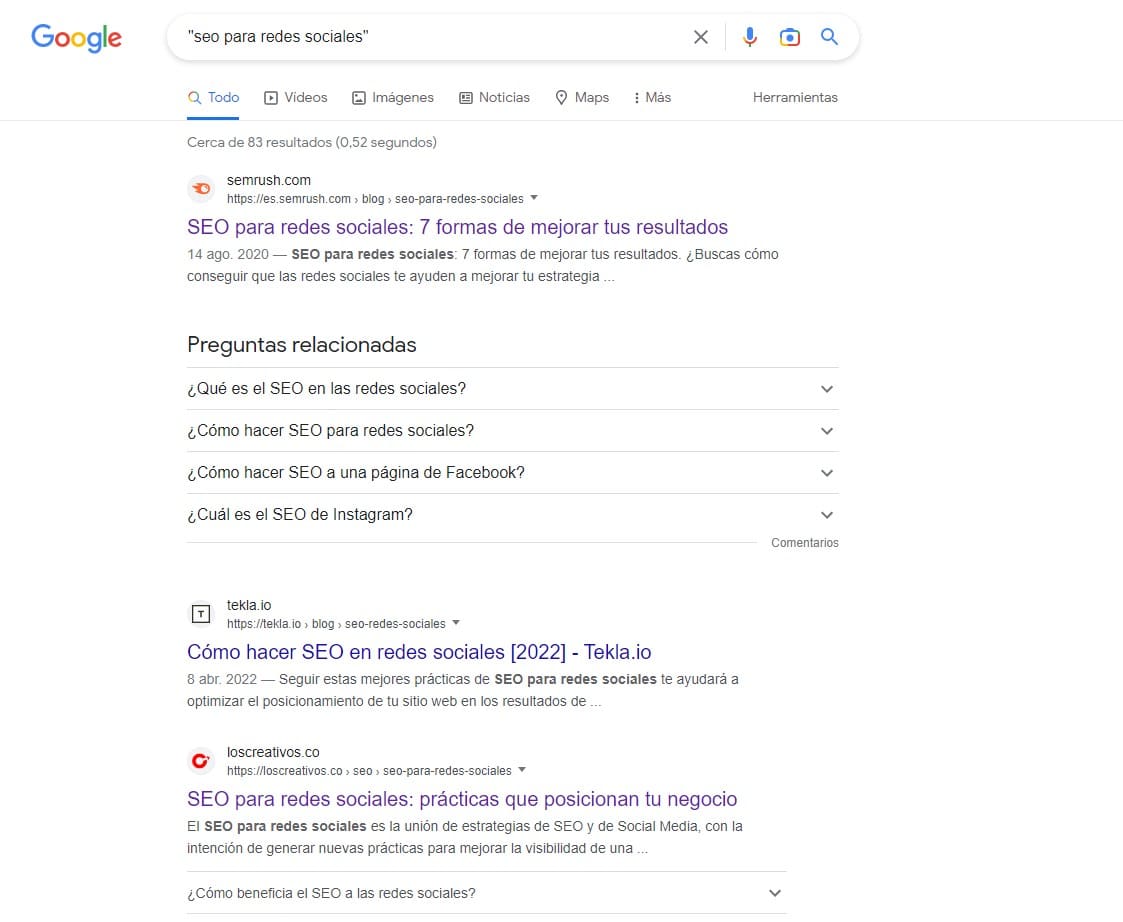Open the dropdown next to the tekla.io URL
This screenshot has height=922, width=1123.
[x=457, y=623]
